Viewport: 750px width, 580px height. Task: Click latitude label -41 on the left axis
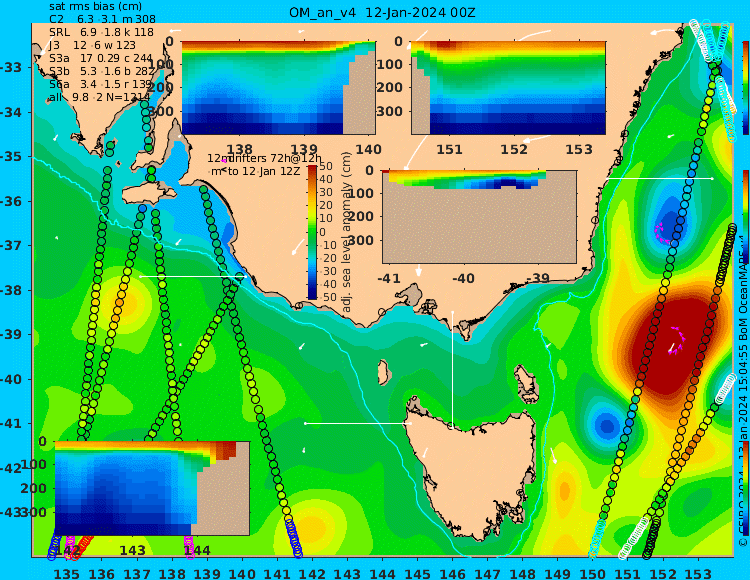tap(11, 424)
